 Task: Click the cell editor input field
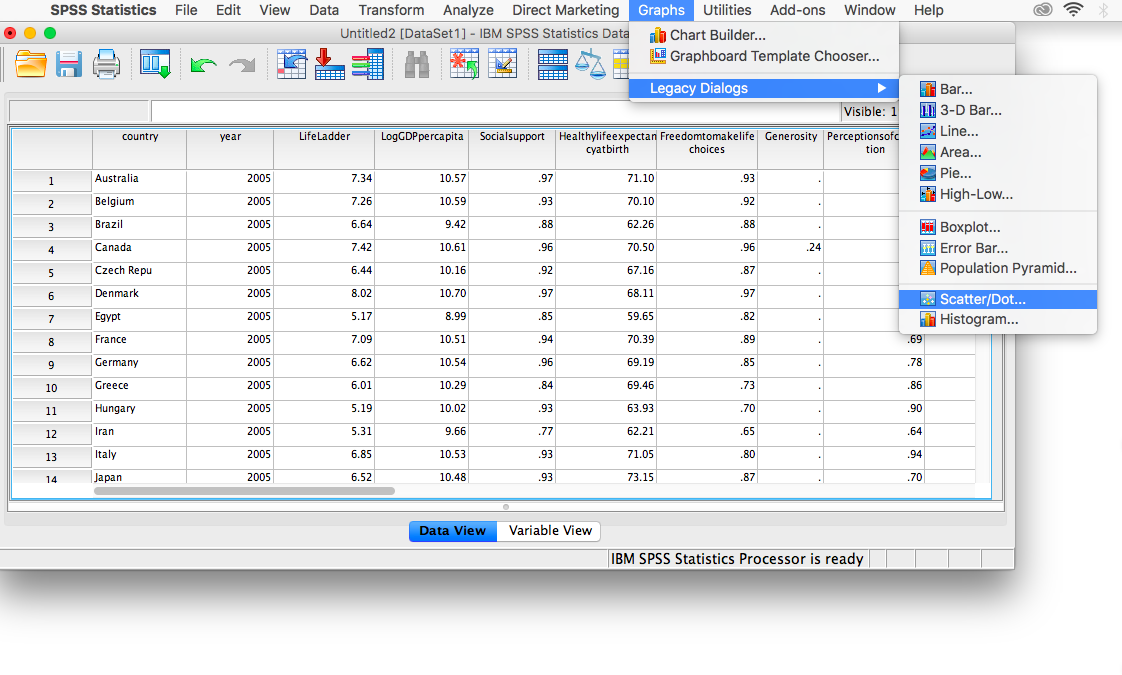[496, 111]
